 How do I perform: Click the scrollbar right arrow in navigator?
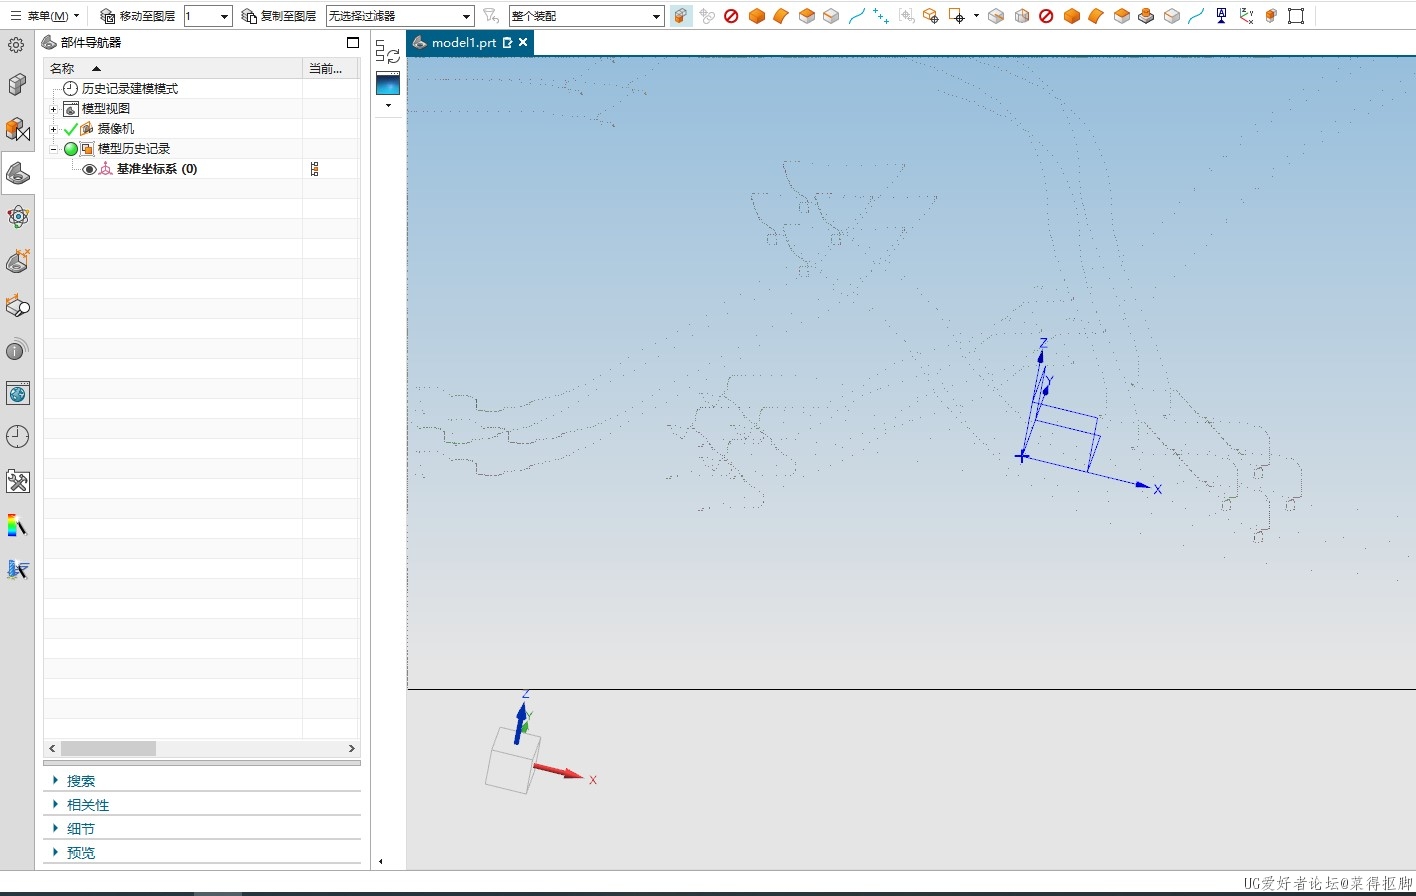[352, 748]
